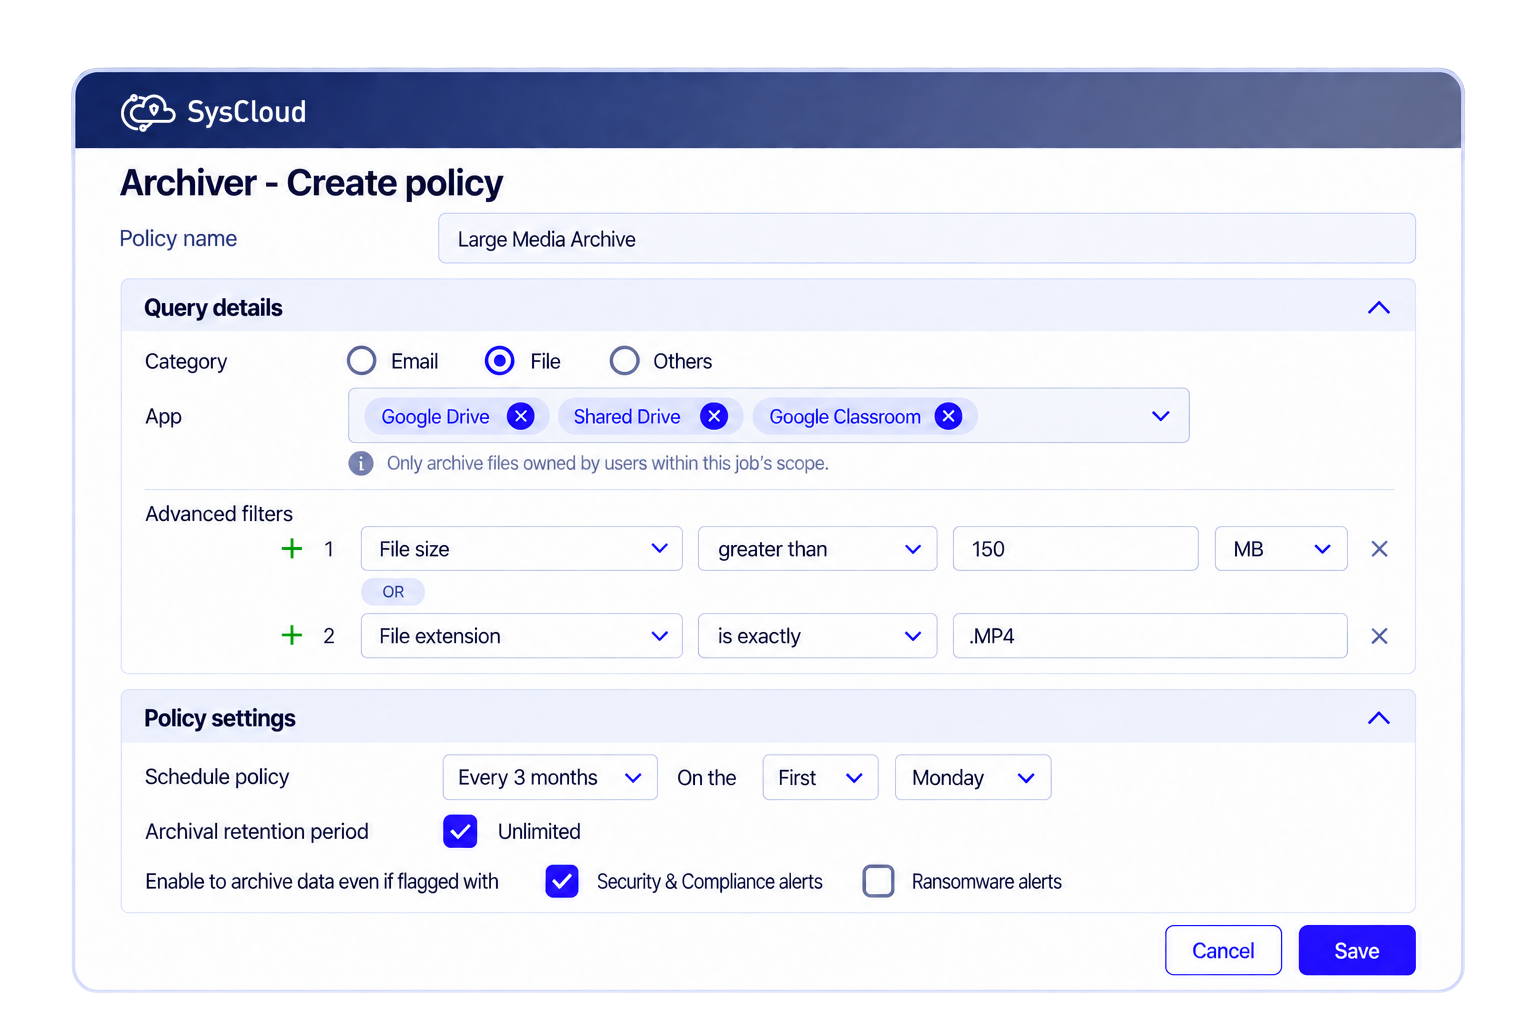1536x1024 pixels.
Task: Click the Google Drive chip label
Action: pyautogui.click(x=435, y=417)
